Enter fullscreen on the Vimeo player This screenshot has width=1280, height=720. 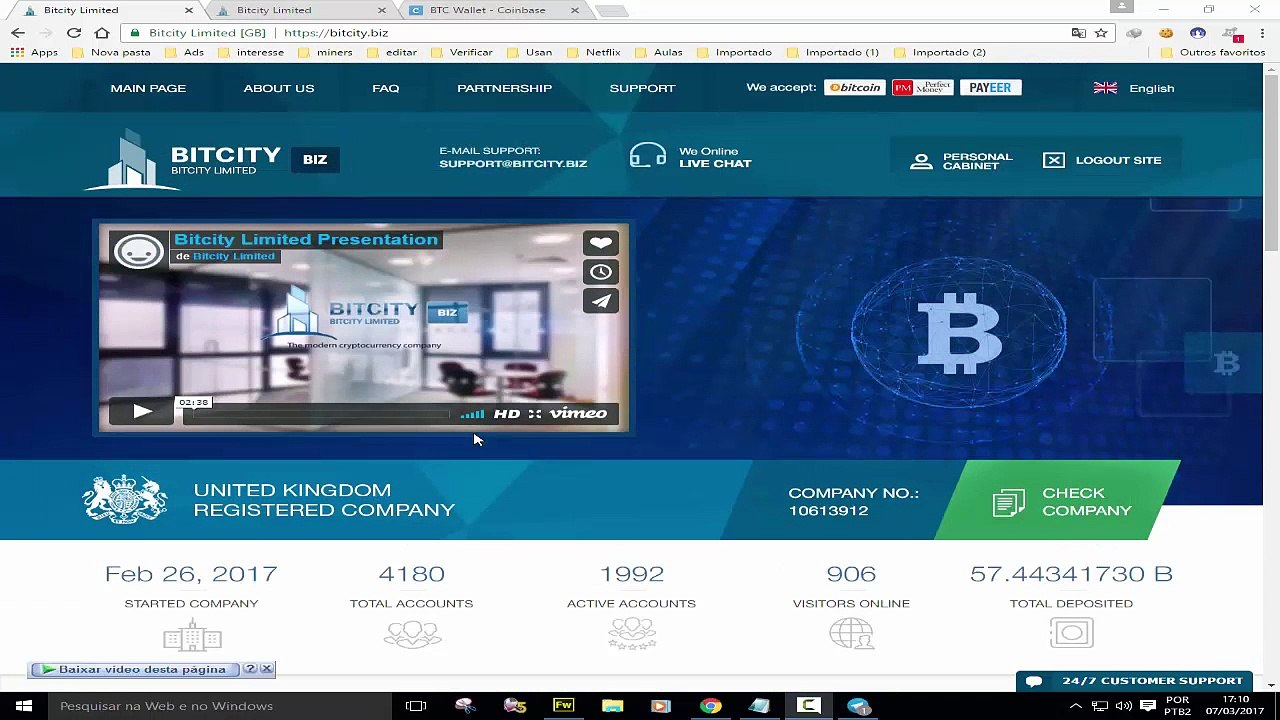[x=535, y=414]
